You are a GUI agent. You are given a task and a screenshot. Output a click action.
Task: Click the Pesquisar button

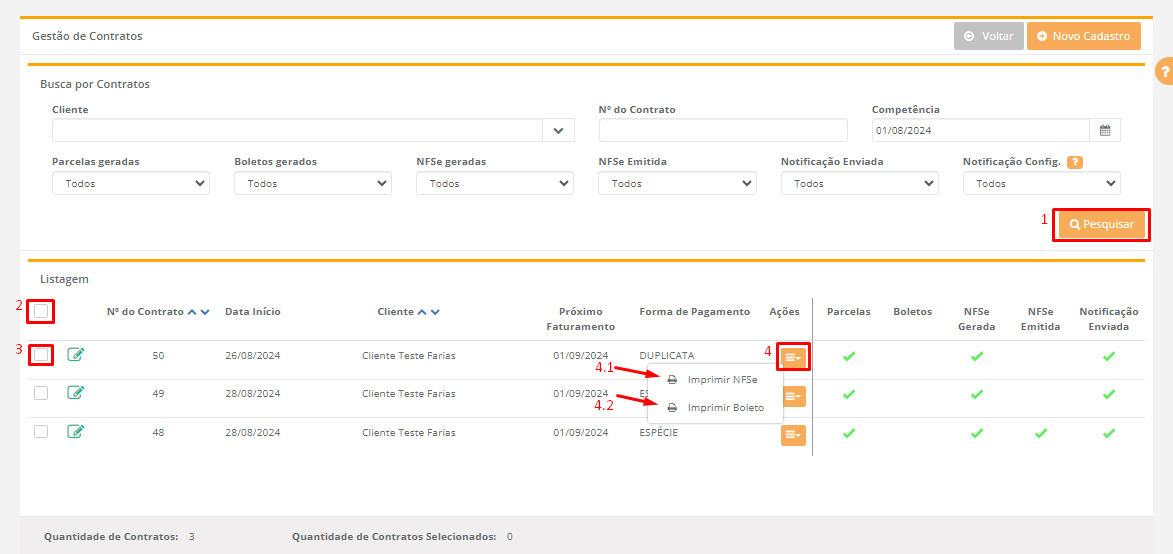pos(1102,225)
